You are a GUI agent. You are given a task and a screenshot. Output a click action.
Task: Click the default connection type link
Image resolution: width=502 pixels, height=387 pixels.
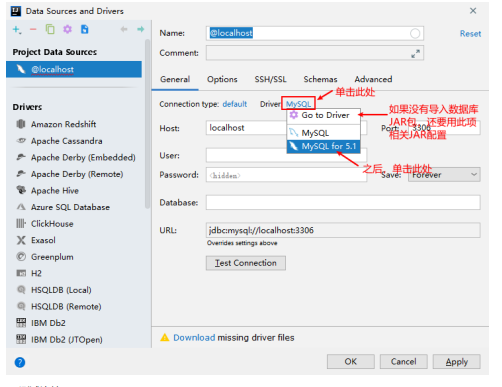click(235, 104)
